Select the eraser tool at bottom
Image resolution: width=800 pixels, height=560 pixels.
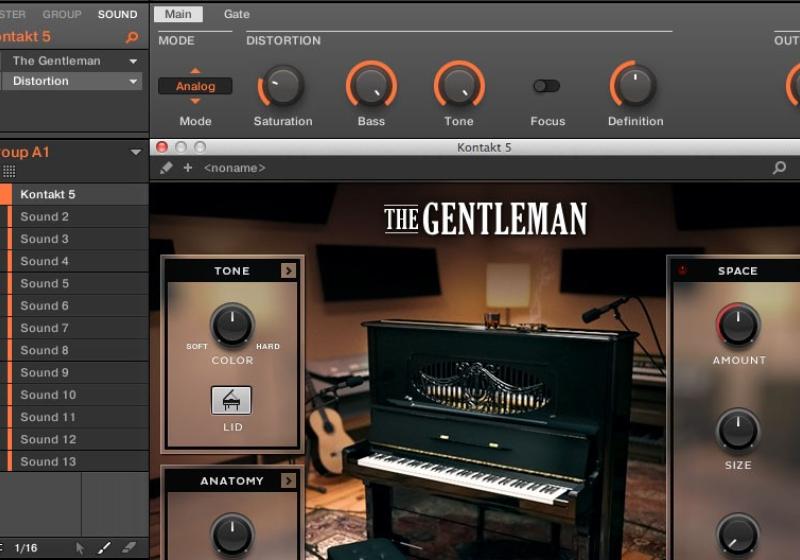tap(128, 548)
